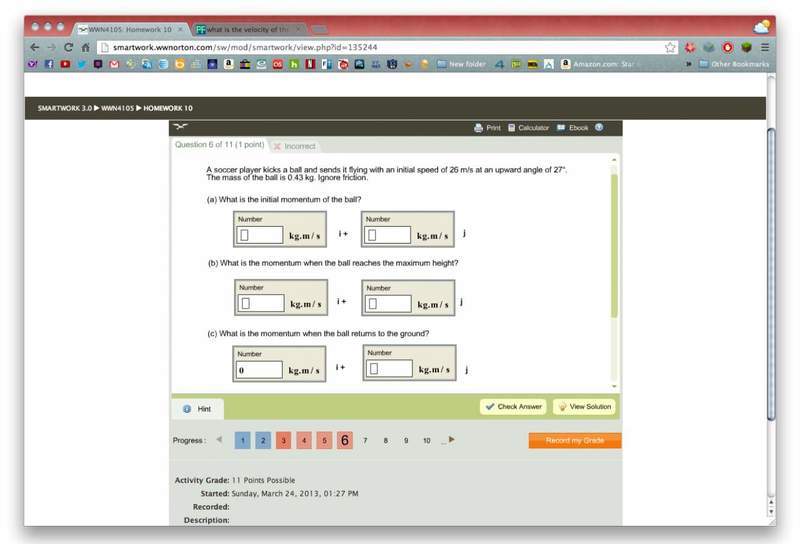
Task: Open the browser home page icon
Action: coord(86,47)
